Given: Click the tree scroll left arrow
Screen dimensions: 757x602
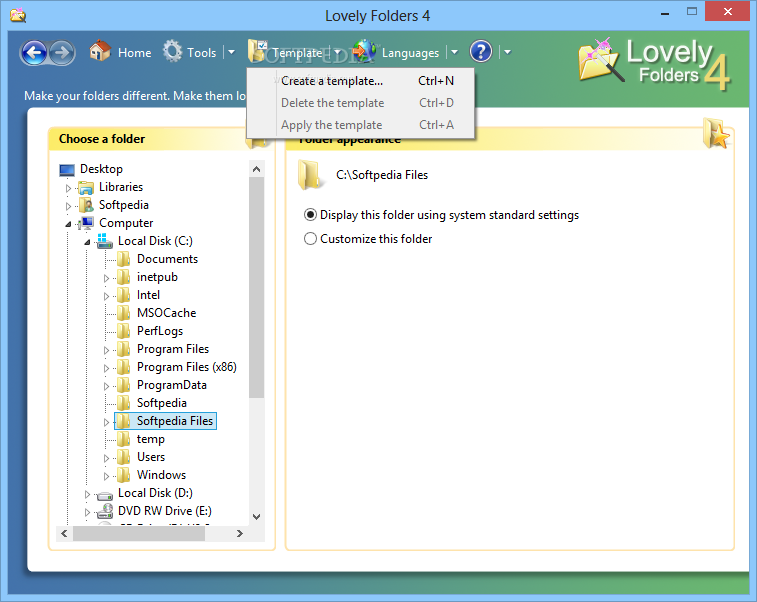Looking at the screenshot, I should tap(64, 533).
